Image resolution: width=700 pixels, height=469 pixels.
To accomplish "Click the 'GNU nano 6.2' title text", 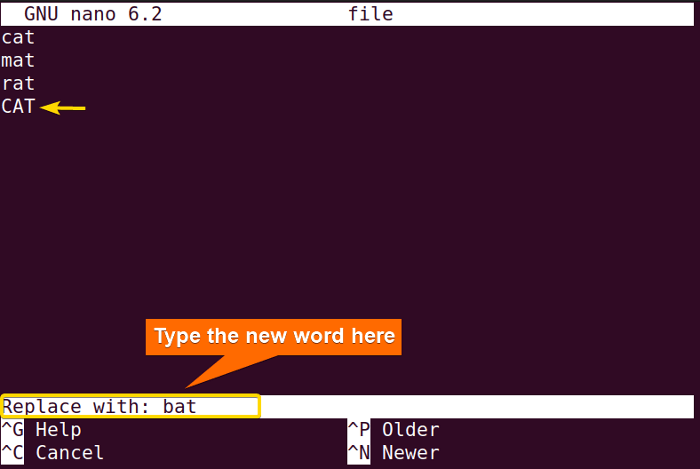I will pos(93,14).
